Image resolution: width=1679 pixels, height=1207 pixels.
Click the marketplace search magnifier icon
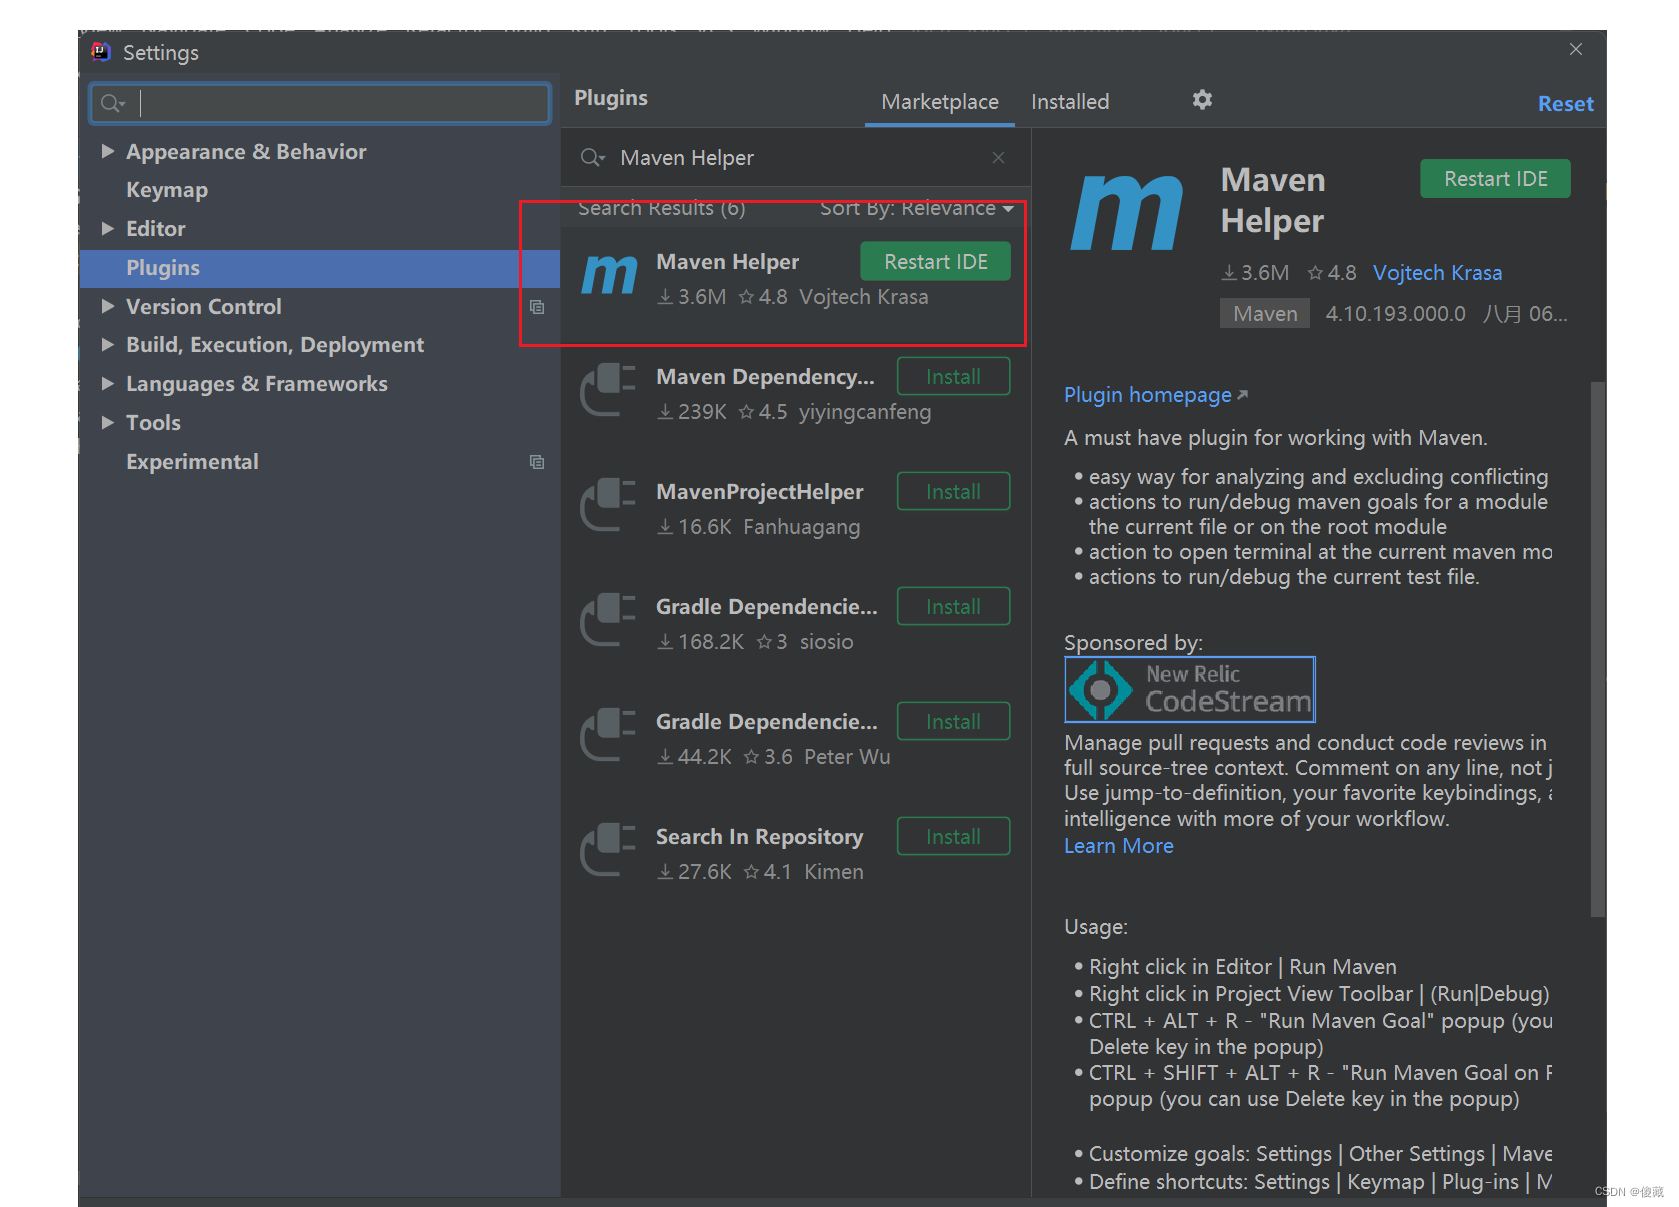click(x=592, y=158)
